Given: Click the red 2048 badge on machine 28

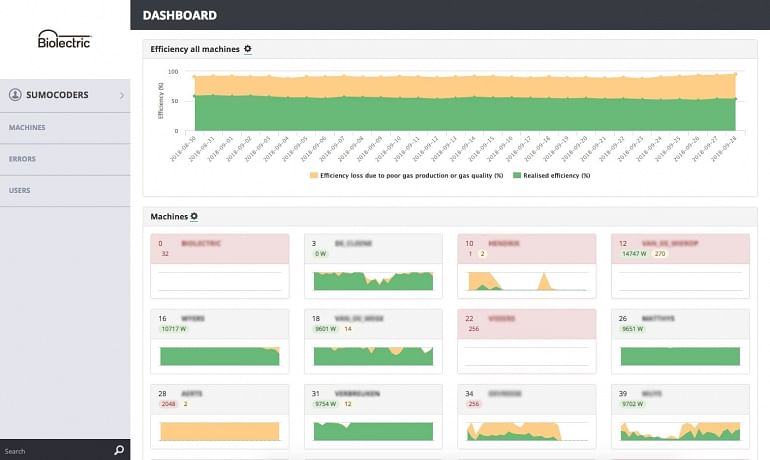Looking at the screenshot, I should pos(168,405).
